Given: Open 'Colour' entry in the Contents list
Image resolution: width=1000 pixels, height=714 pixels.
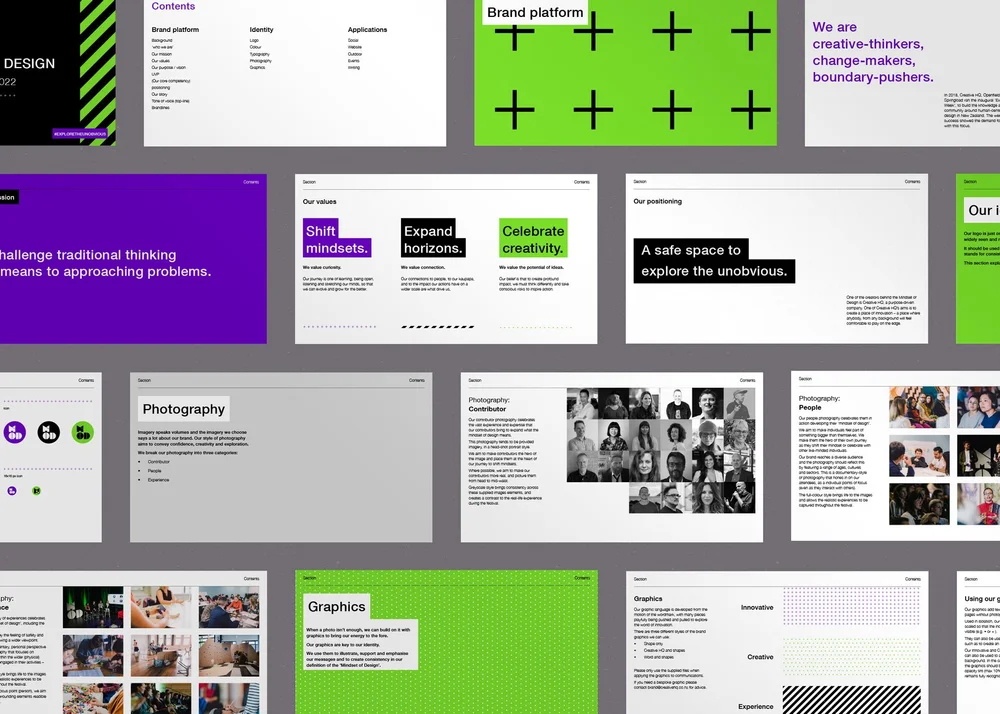Looking at the screenshot, I should coord(255,47).
